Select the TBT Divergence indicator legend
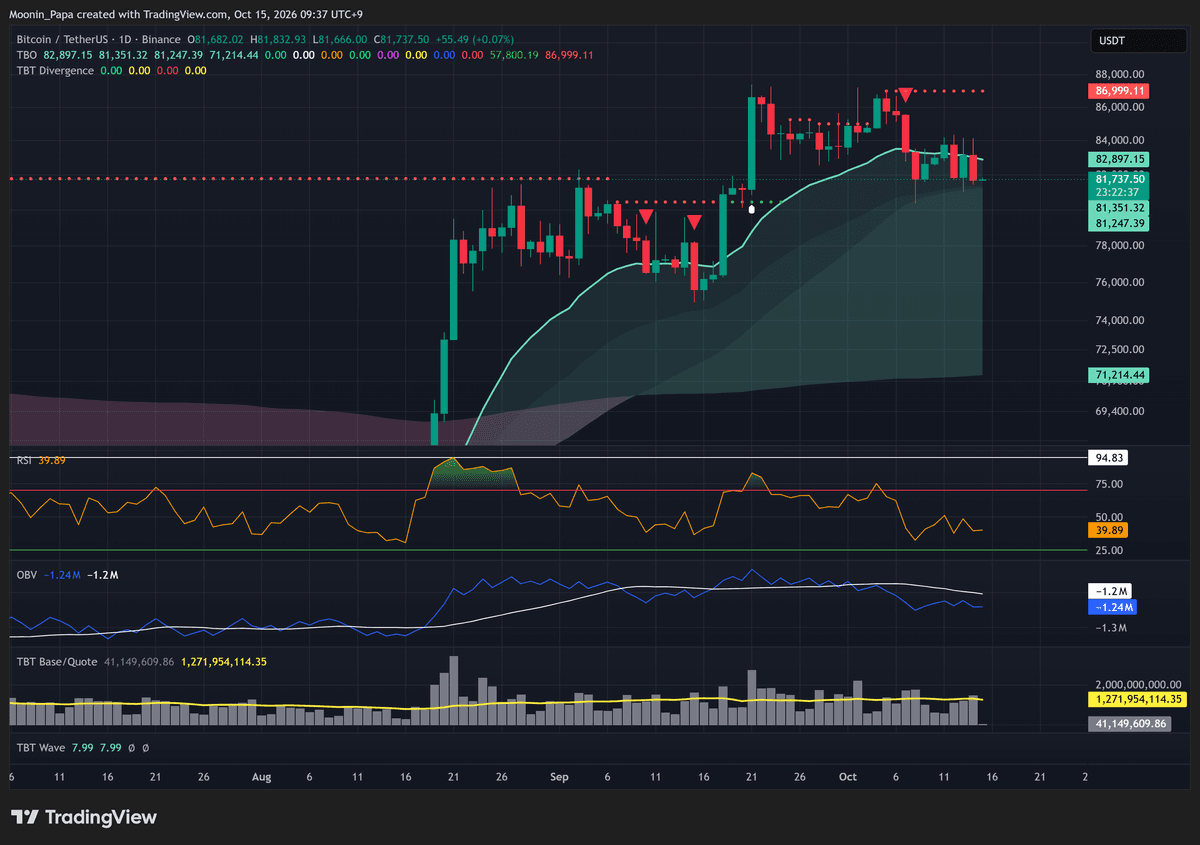The image size is (1200, 845). (55, 71)
